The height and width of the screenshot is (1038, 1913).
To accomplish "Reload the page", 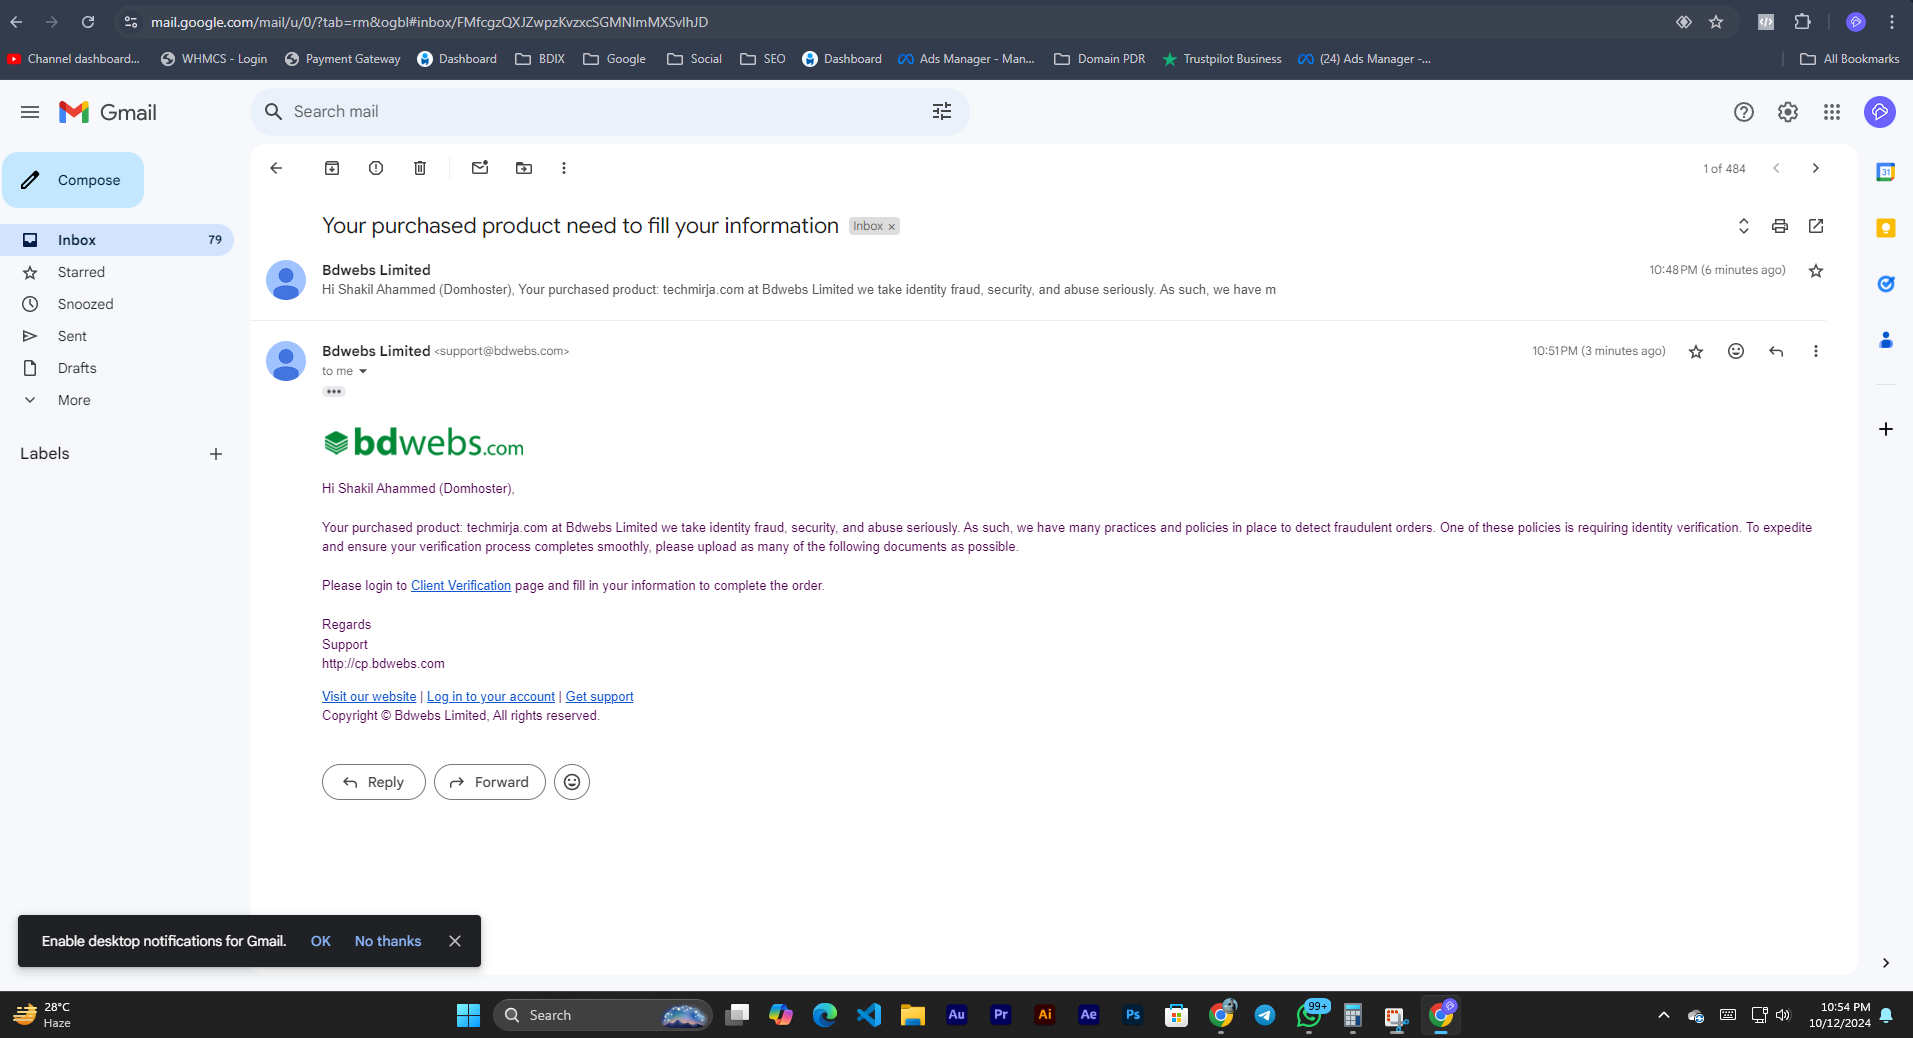I will [88, 22].
